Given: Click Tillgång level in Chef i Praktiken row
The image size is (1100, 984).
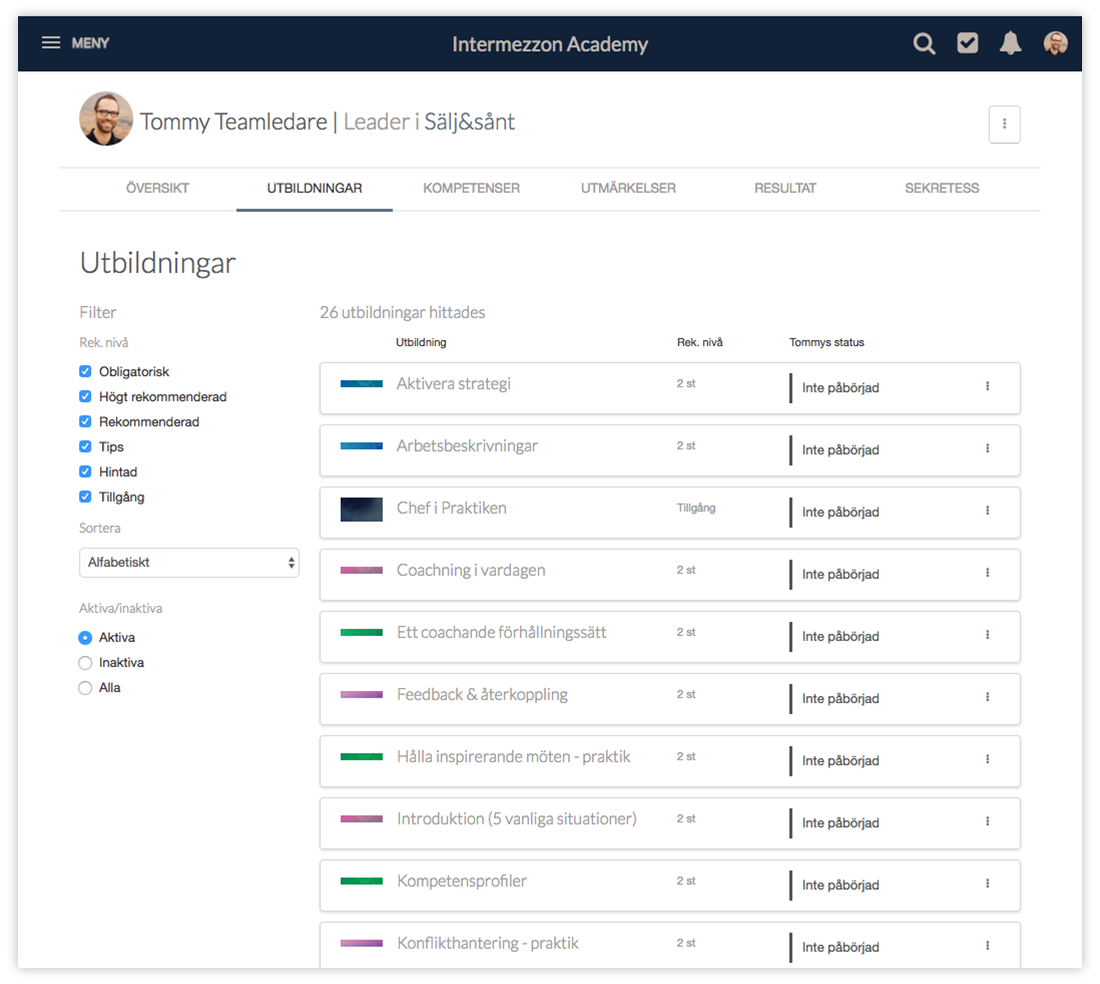Looking at the screenshot, I should [696, 508].
